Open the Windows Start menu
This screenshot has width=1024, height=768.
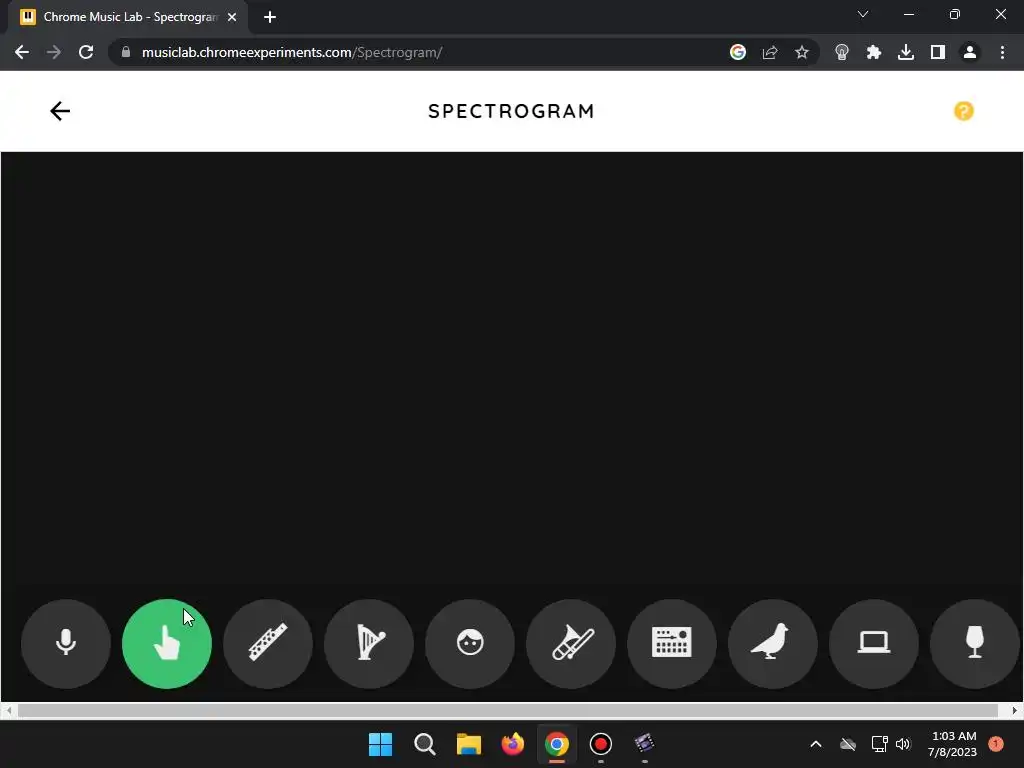(x=381, y=744)
